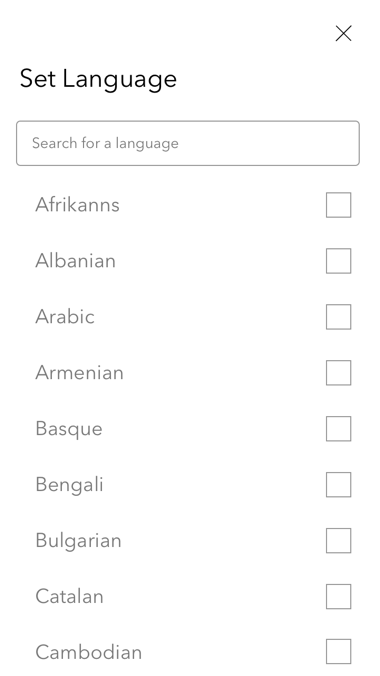Focus the Search for a language field

188,143
